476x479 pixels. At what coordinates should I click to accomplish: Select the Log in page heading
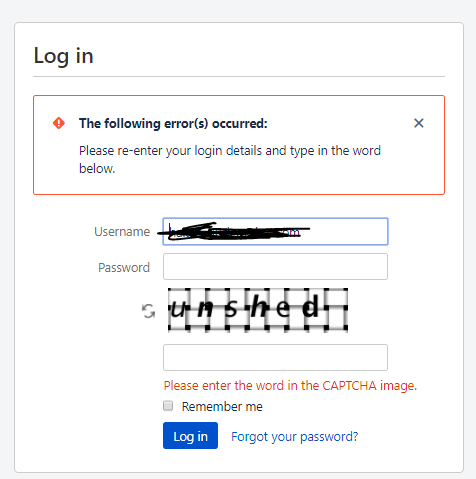tap(63, 56)
